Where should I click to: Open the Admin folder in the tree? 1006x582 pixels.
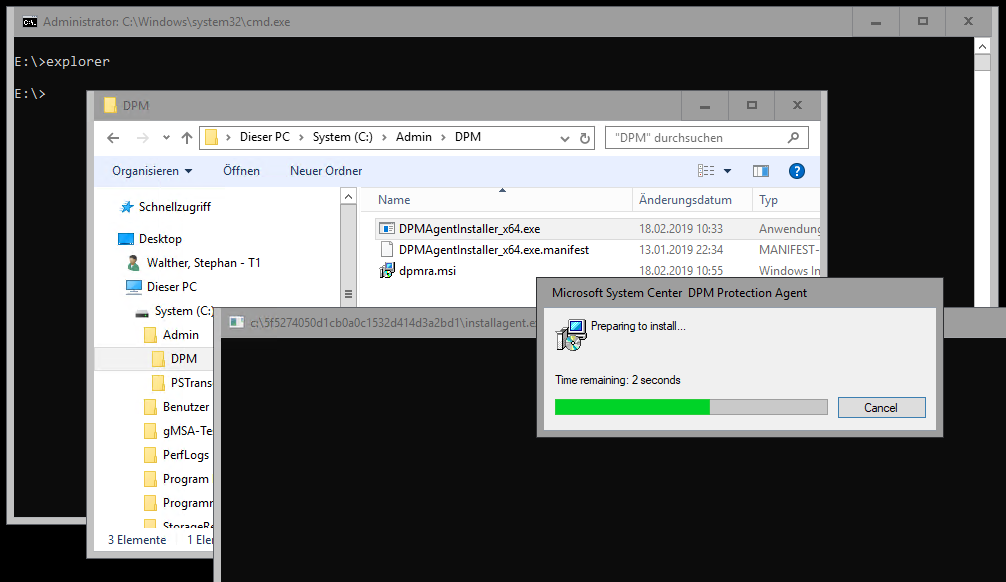click(180, 335)
